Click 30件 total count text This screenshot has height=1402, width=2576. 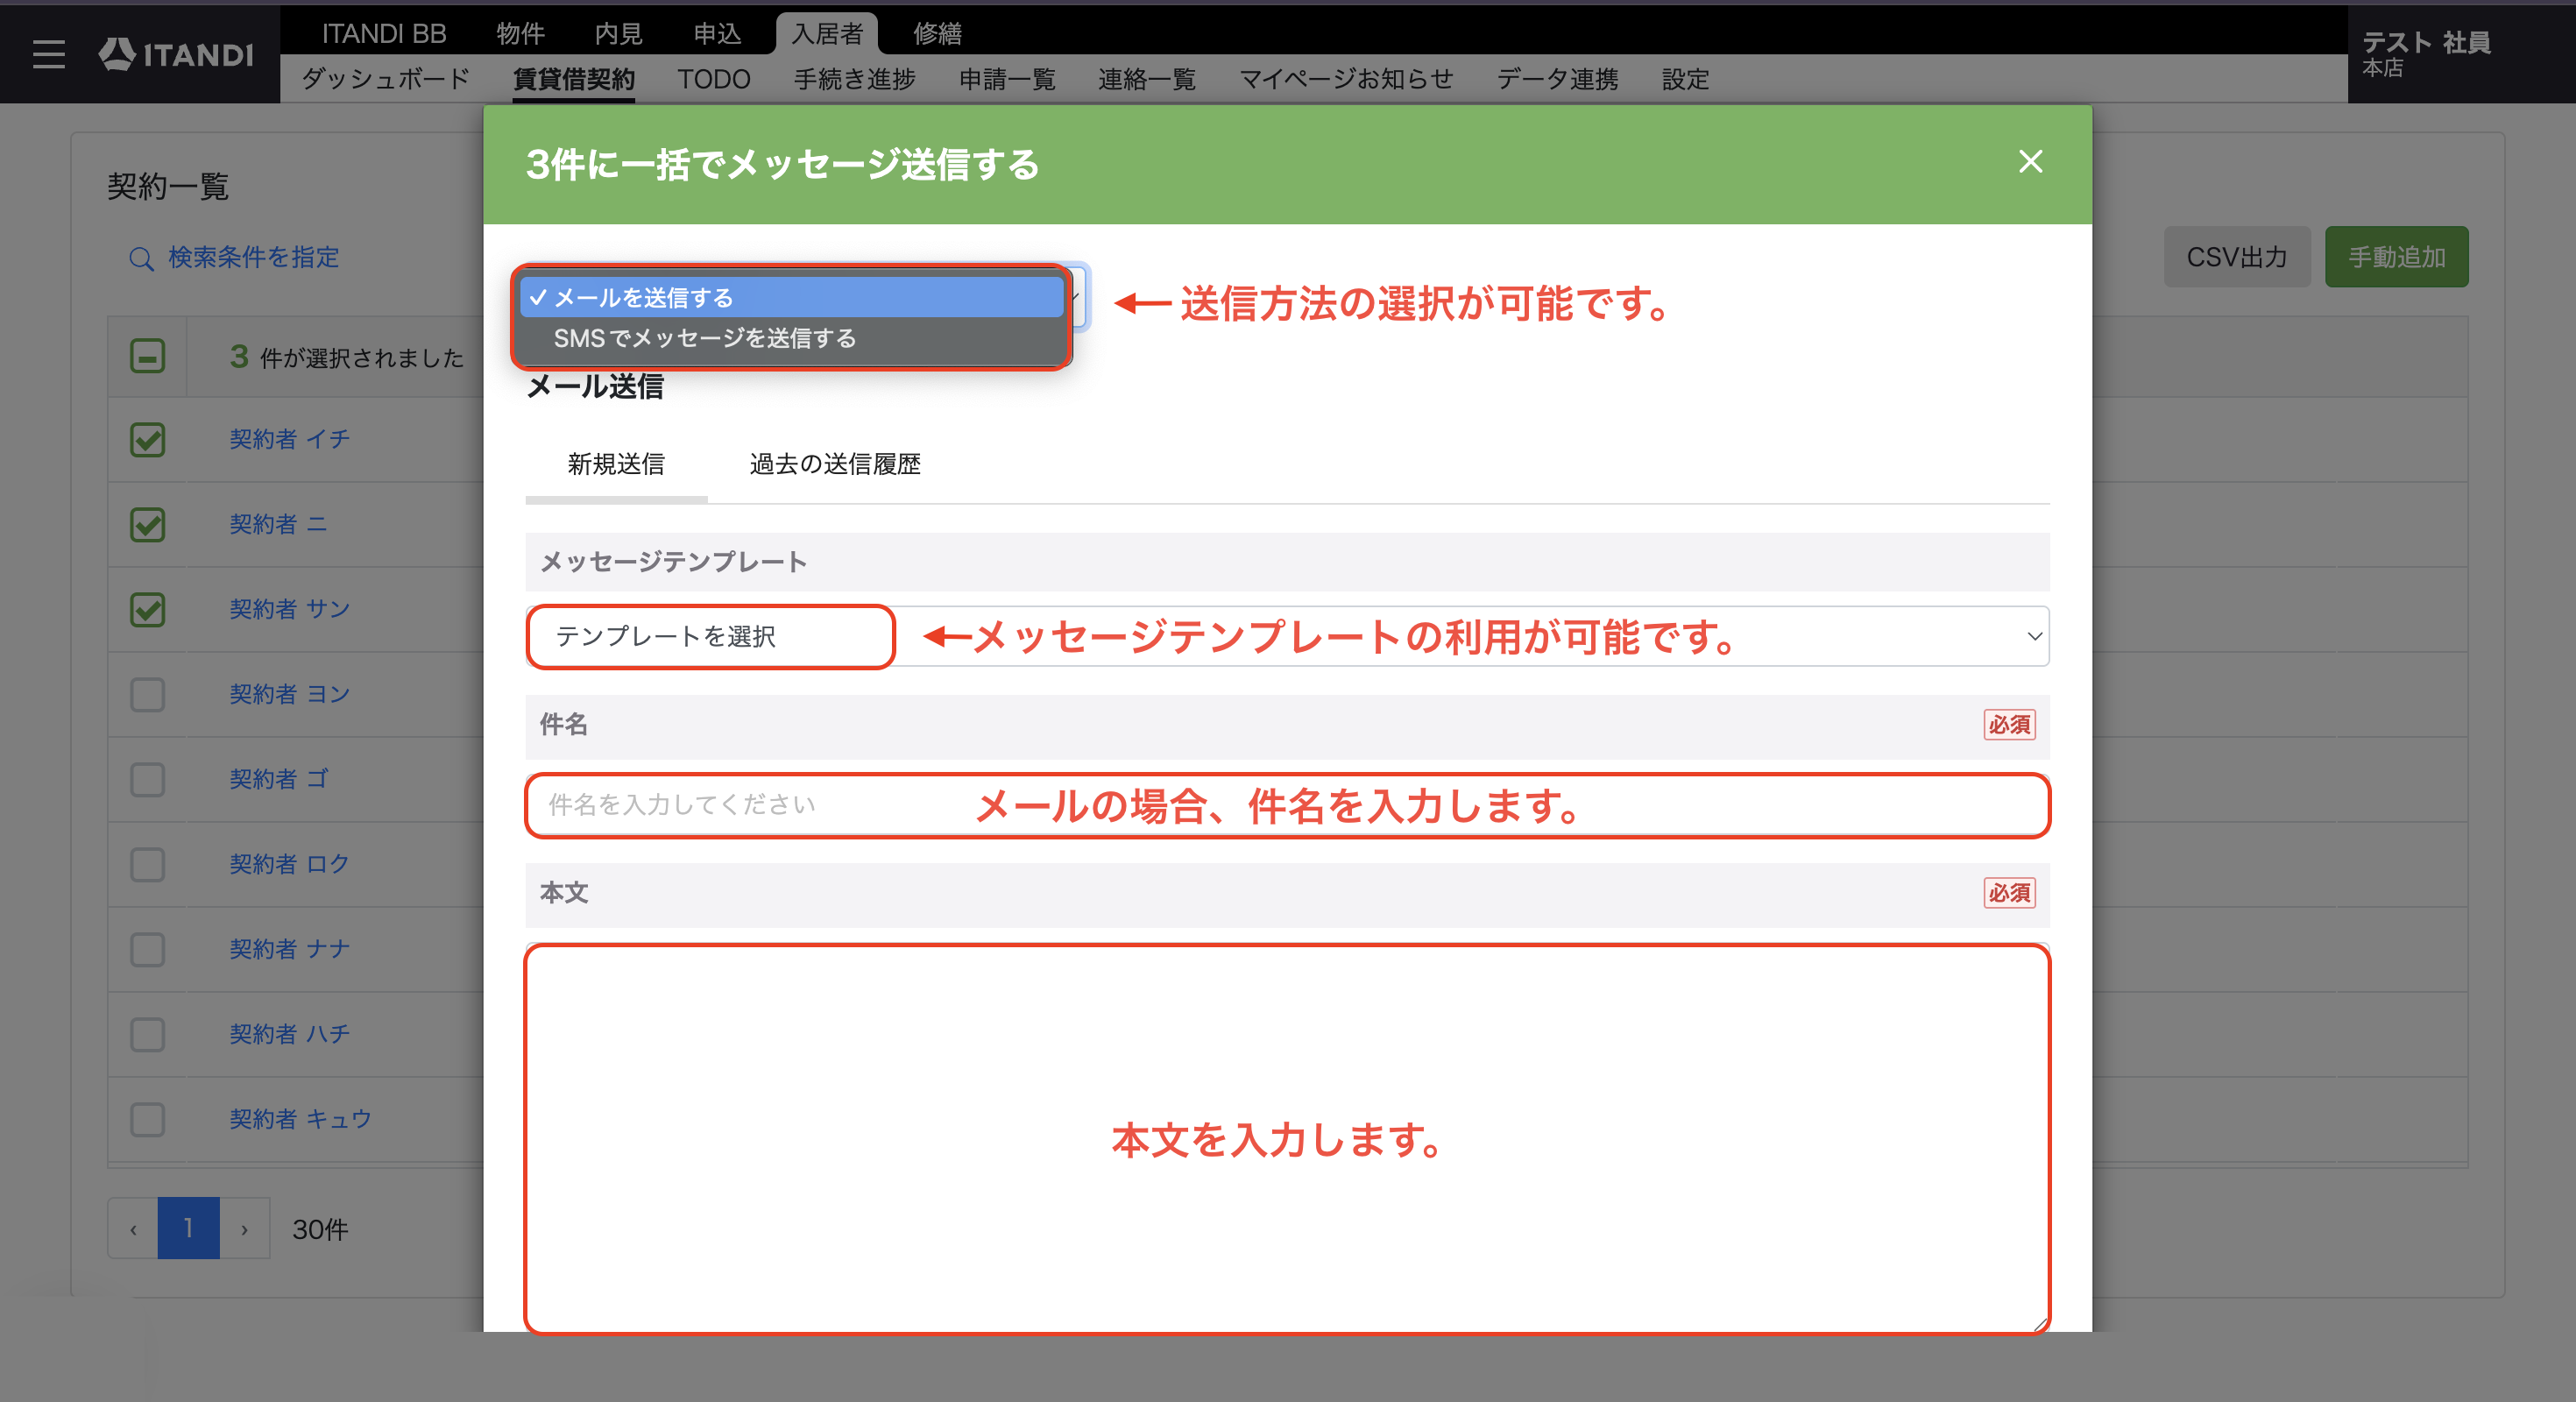pos(320,1229)
